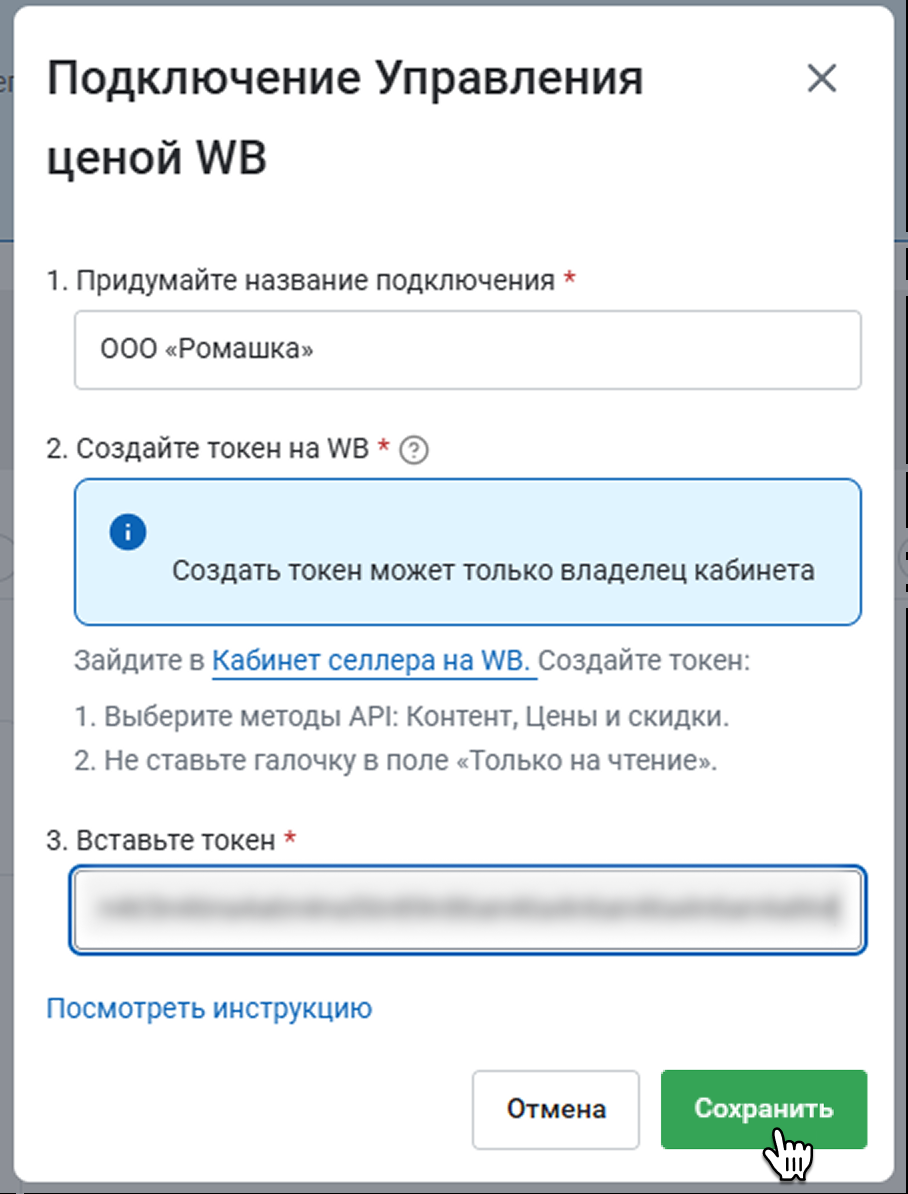Save connection with the "Сохранить" button

point(763,1109)
